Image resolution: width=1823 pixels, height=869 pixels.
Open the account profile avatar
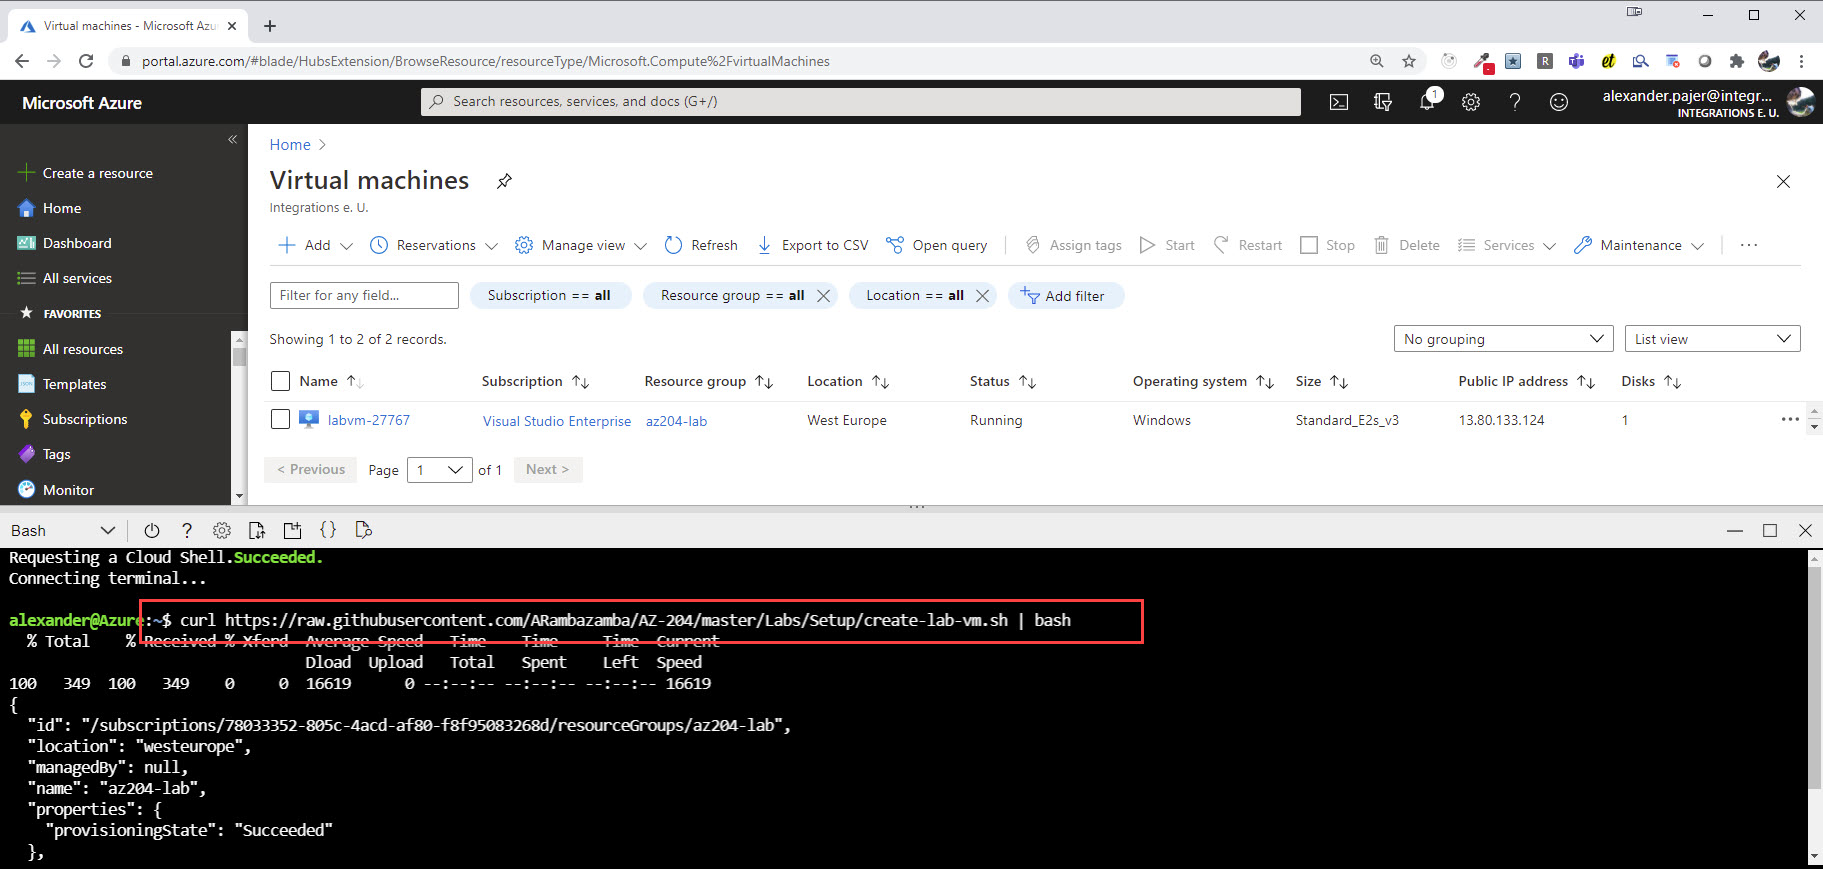point(1801,102)
